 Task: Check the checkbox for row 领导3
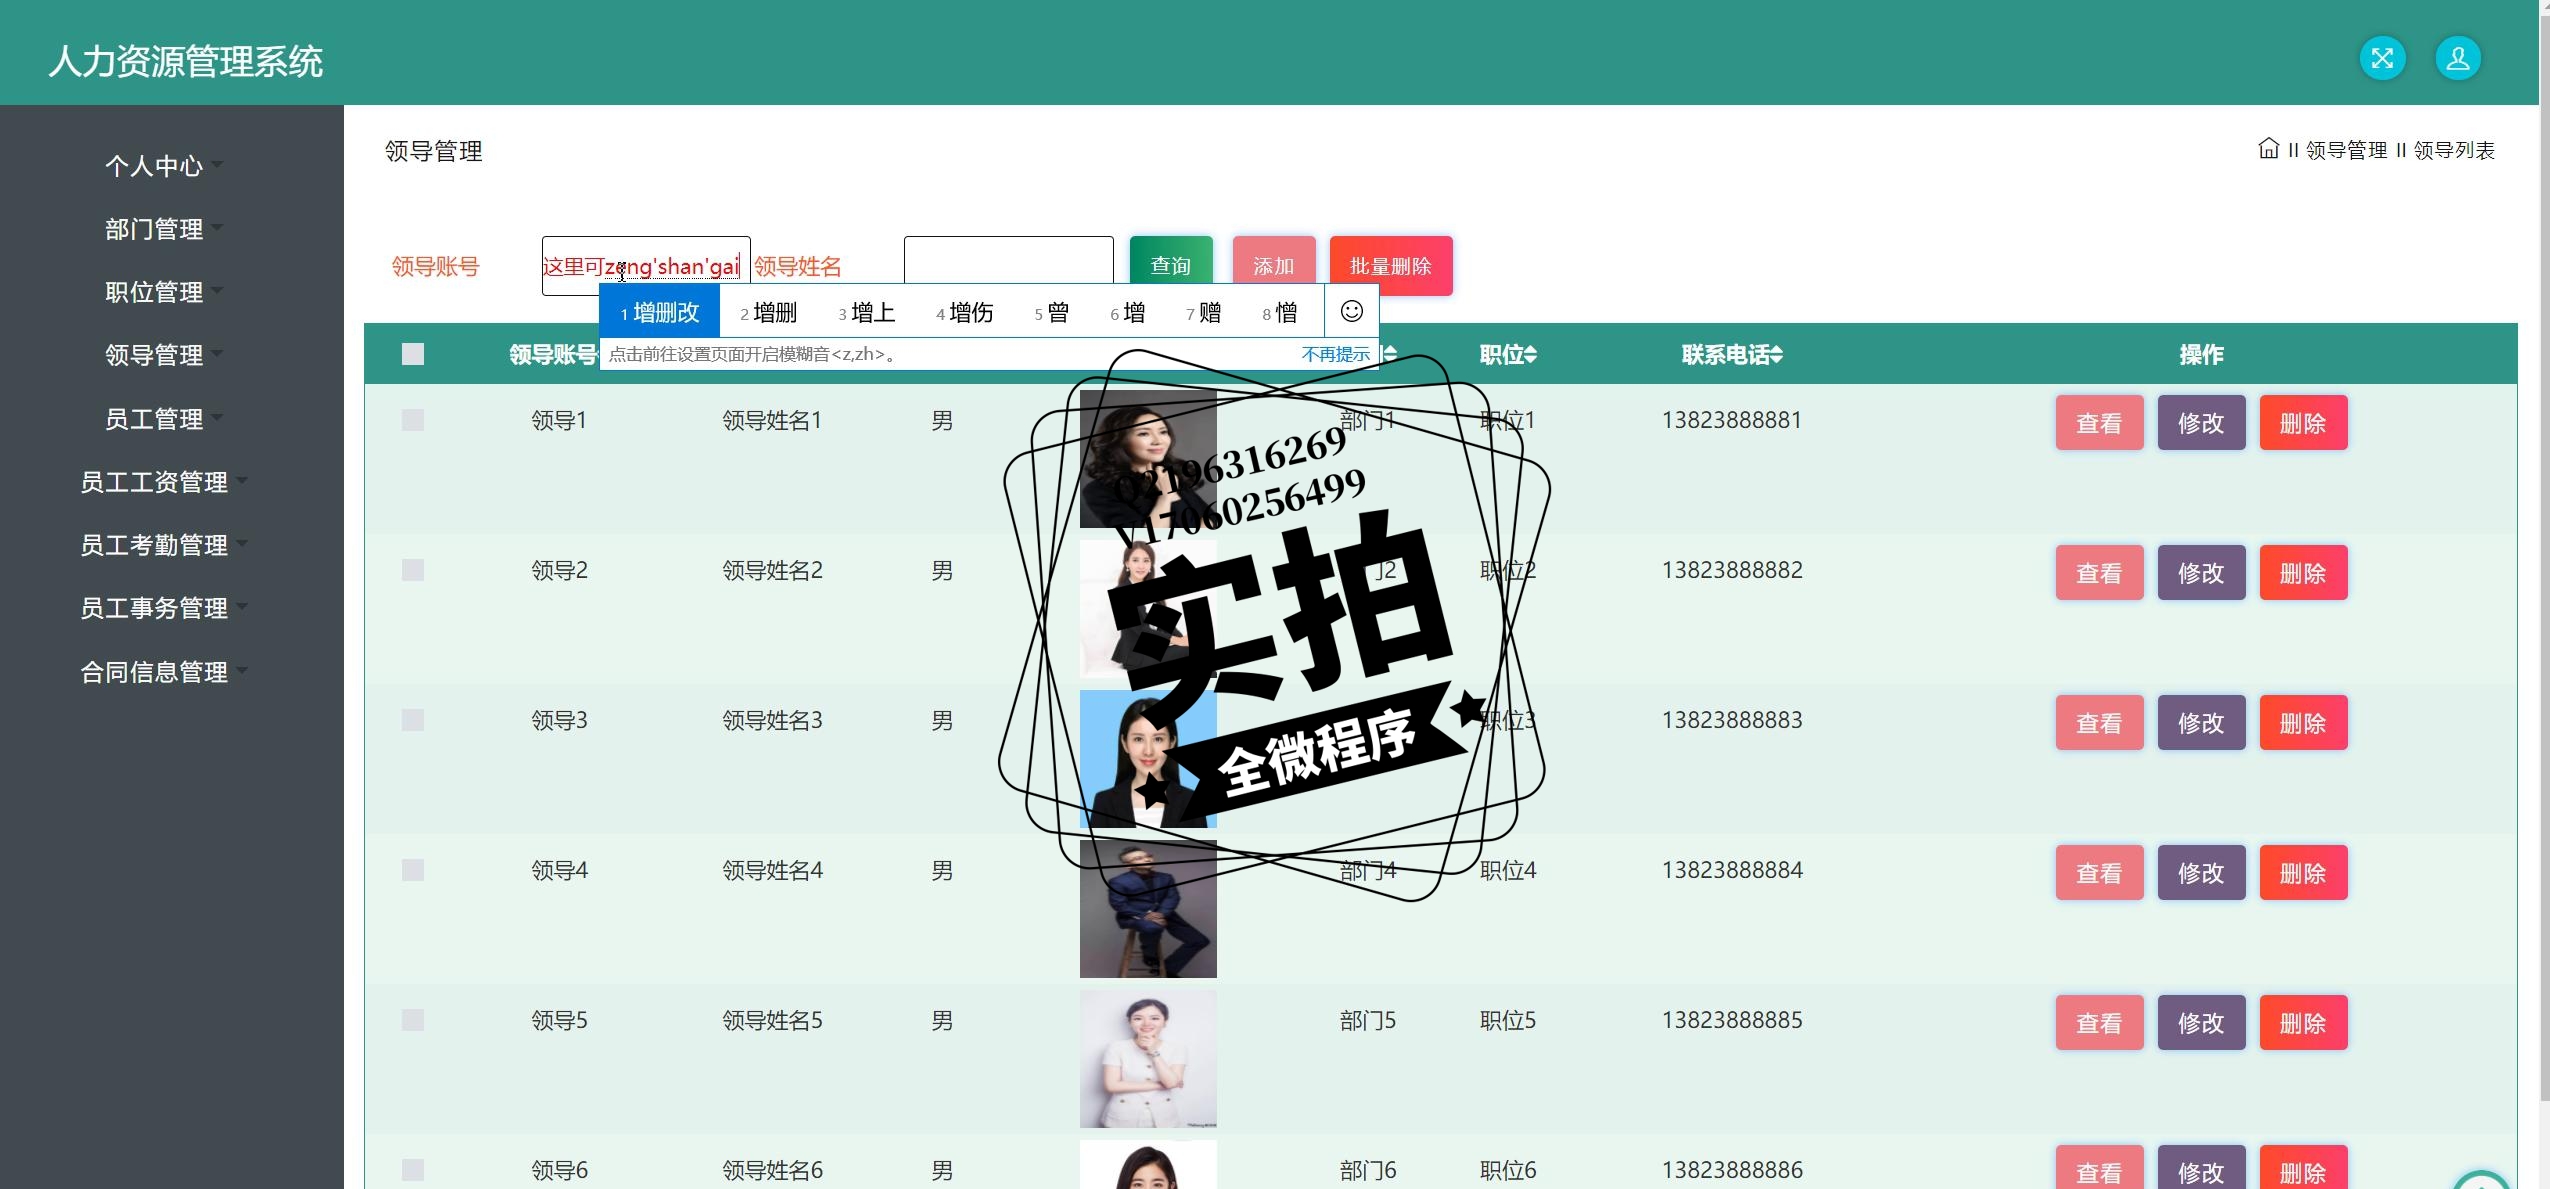[413, 720]
